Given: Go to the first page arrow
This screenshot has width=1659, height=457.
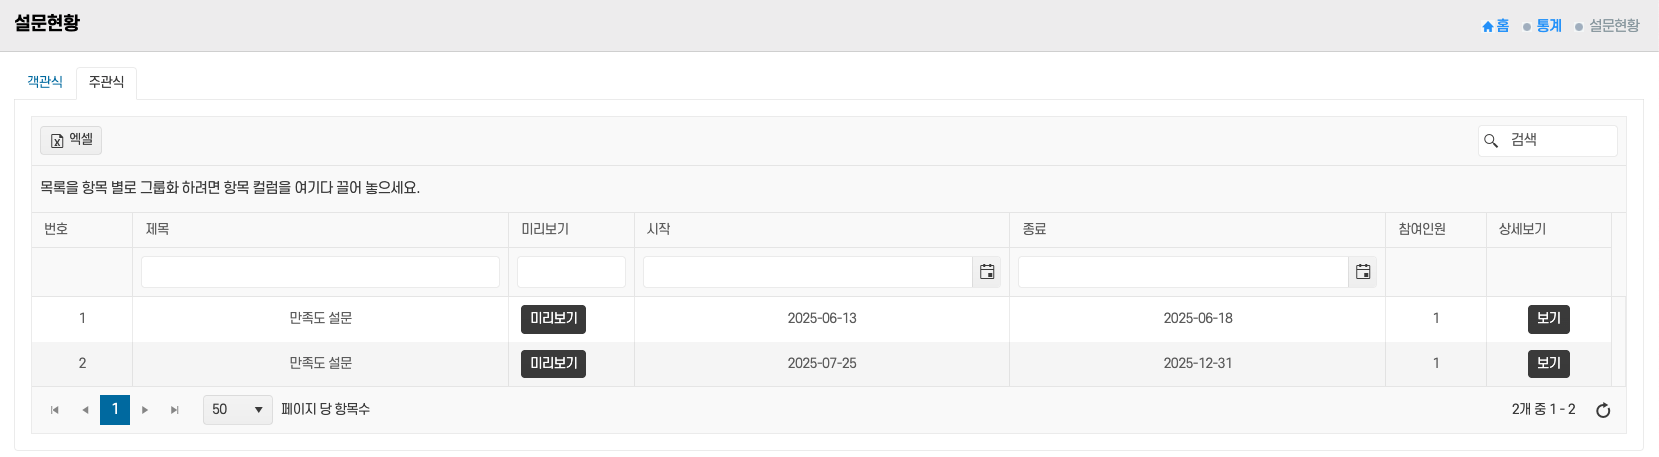Looking at the screenshot, I should coord(55,410).
